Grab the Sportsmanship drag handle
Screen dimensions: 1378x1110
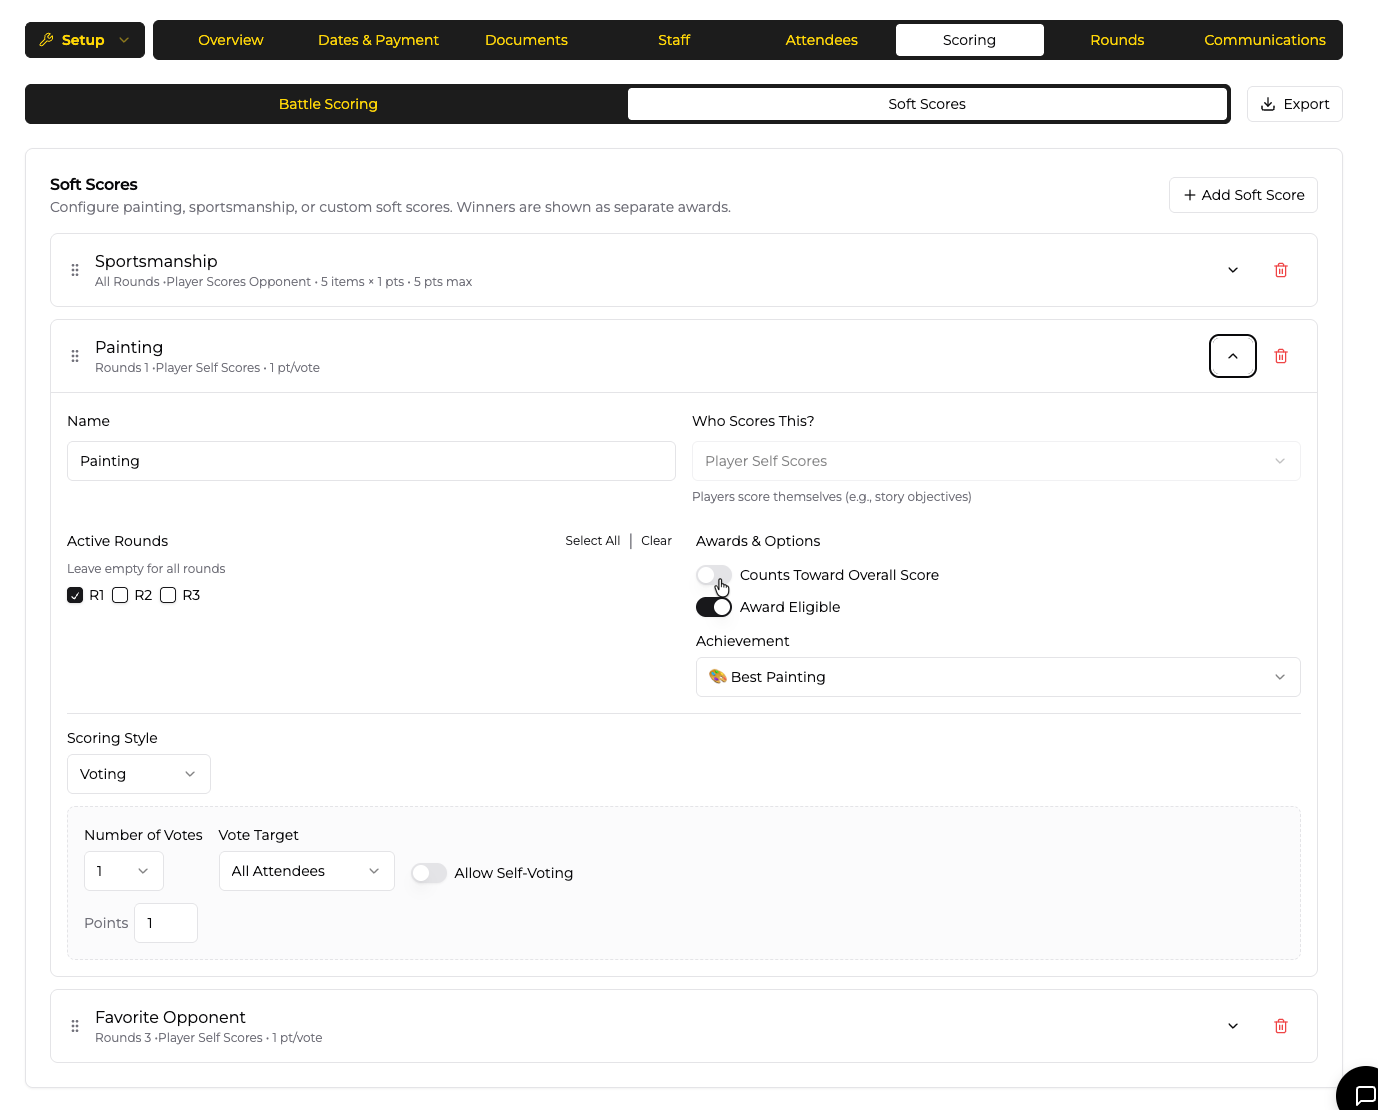tap(75, 270)
